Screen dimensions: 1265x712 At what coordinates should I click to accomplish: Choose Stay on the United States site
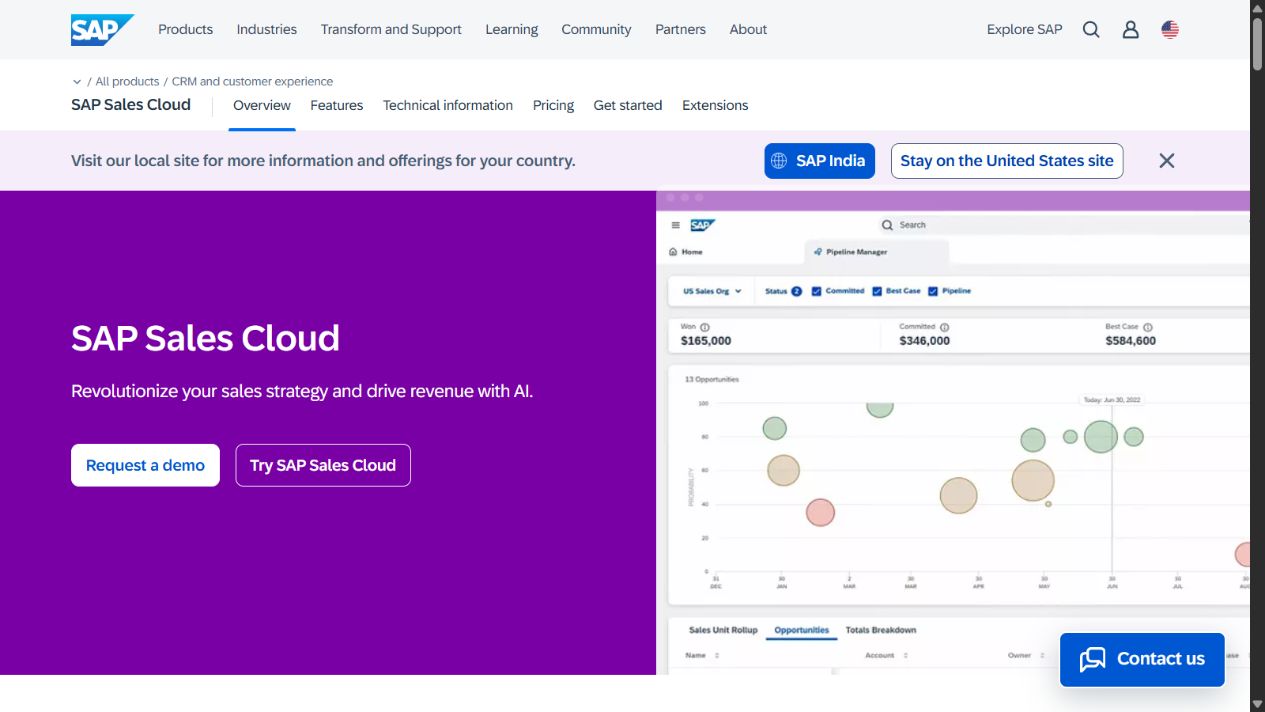pyautogui.click(x=1007, y=161)
